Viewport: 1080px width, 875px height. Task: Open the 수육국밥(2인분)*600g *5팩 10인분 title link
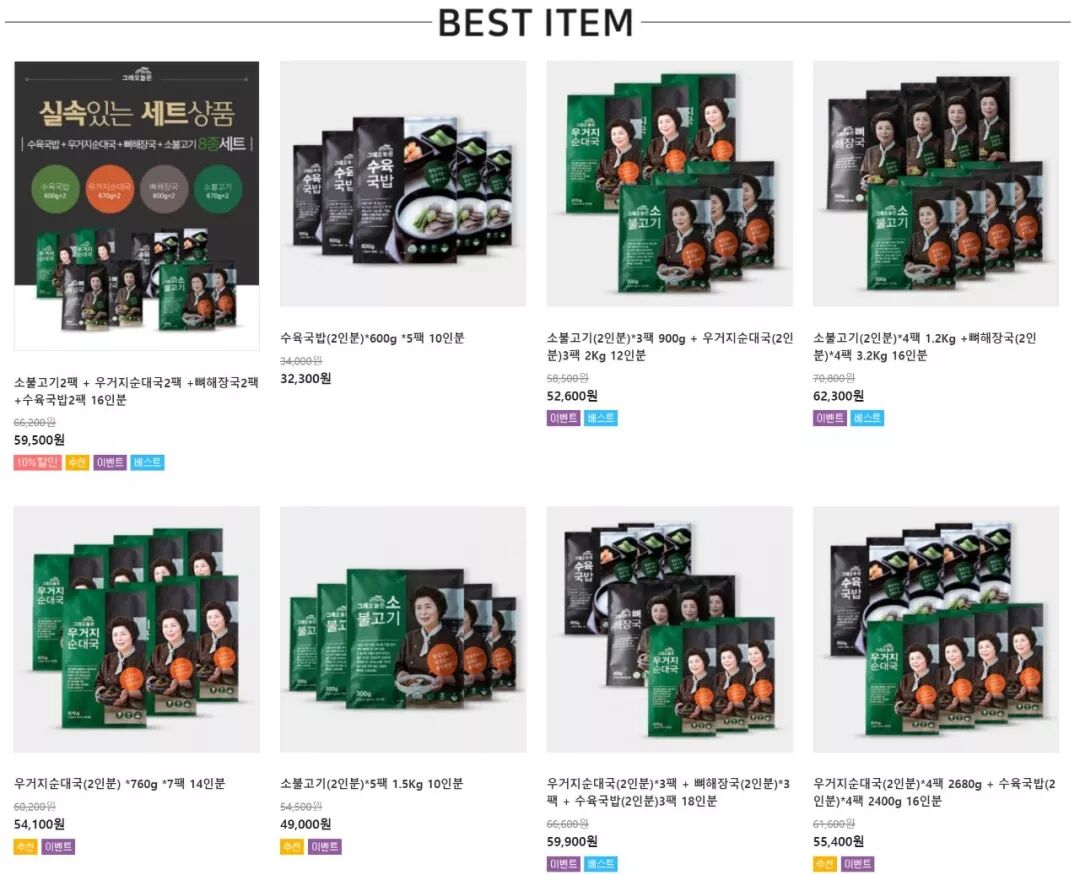pos(373,338)
